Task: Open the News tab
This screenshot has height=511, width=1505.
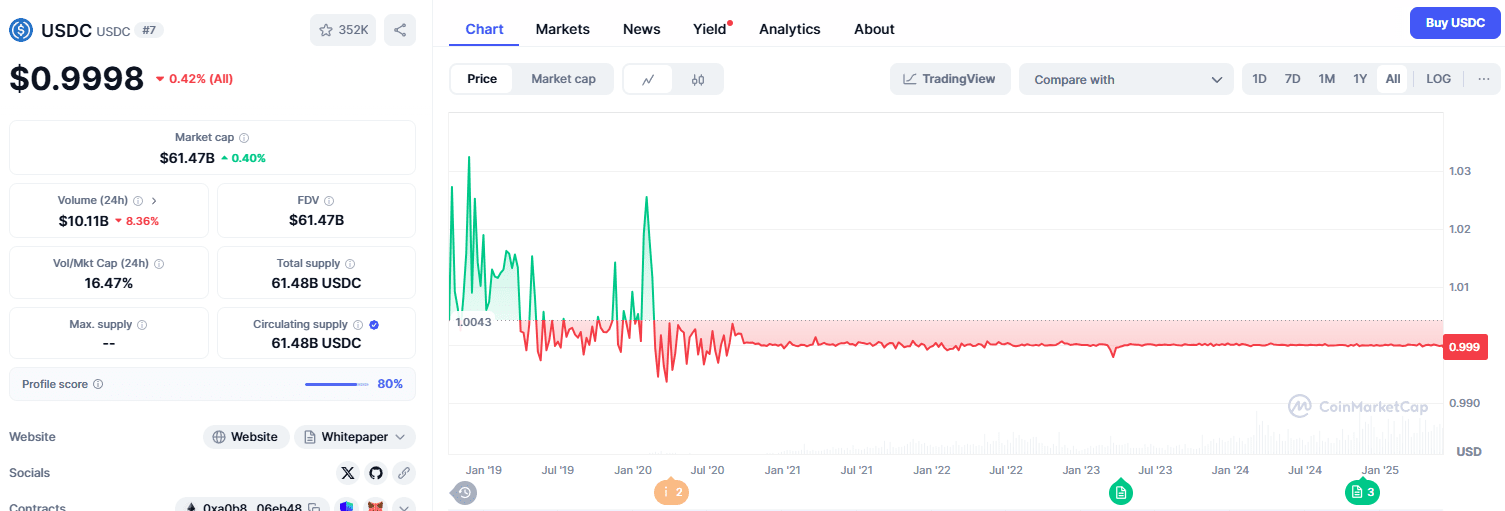Action: point(641,29)
